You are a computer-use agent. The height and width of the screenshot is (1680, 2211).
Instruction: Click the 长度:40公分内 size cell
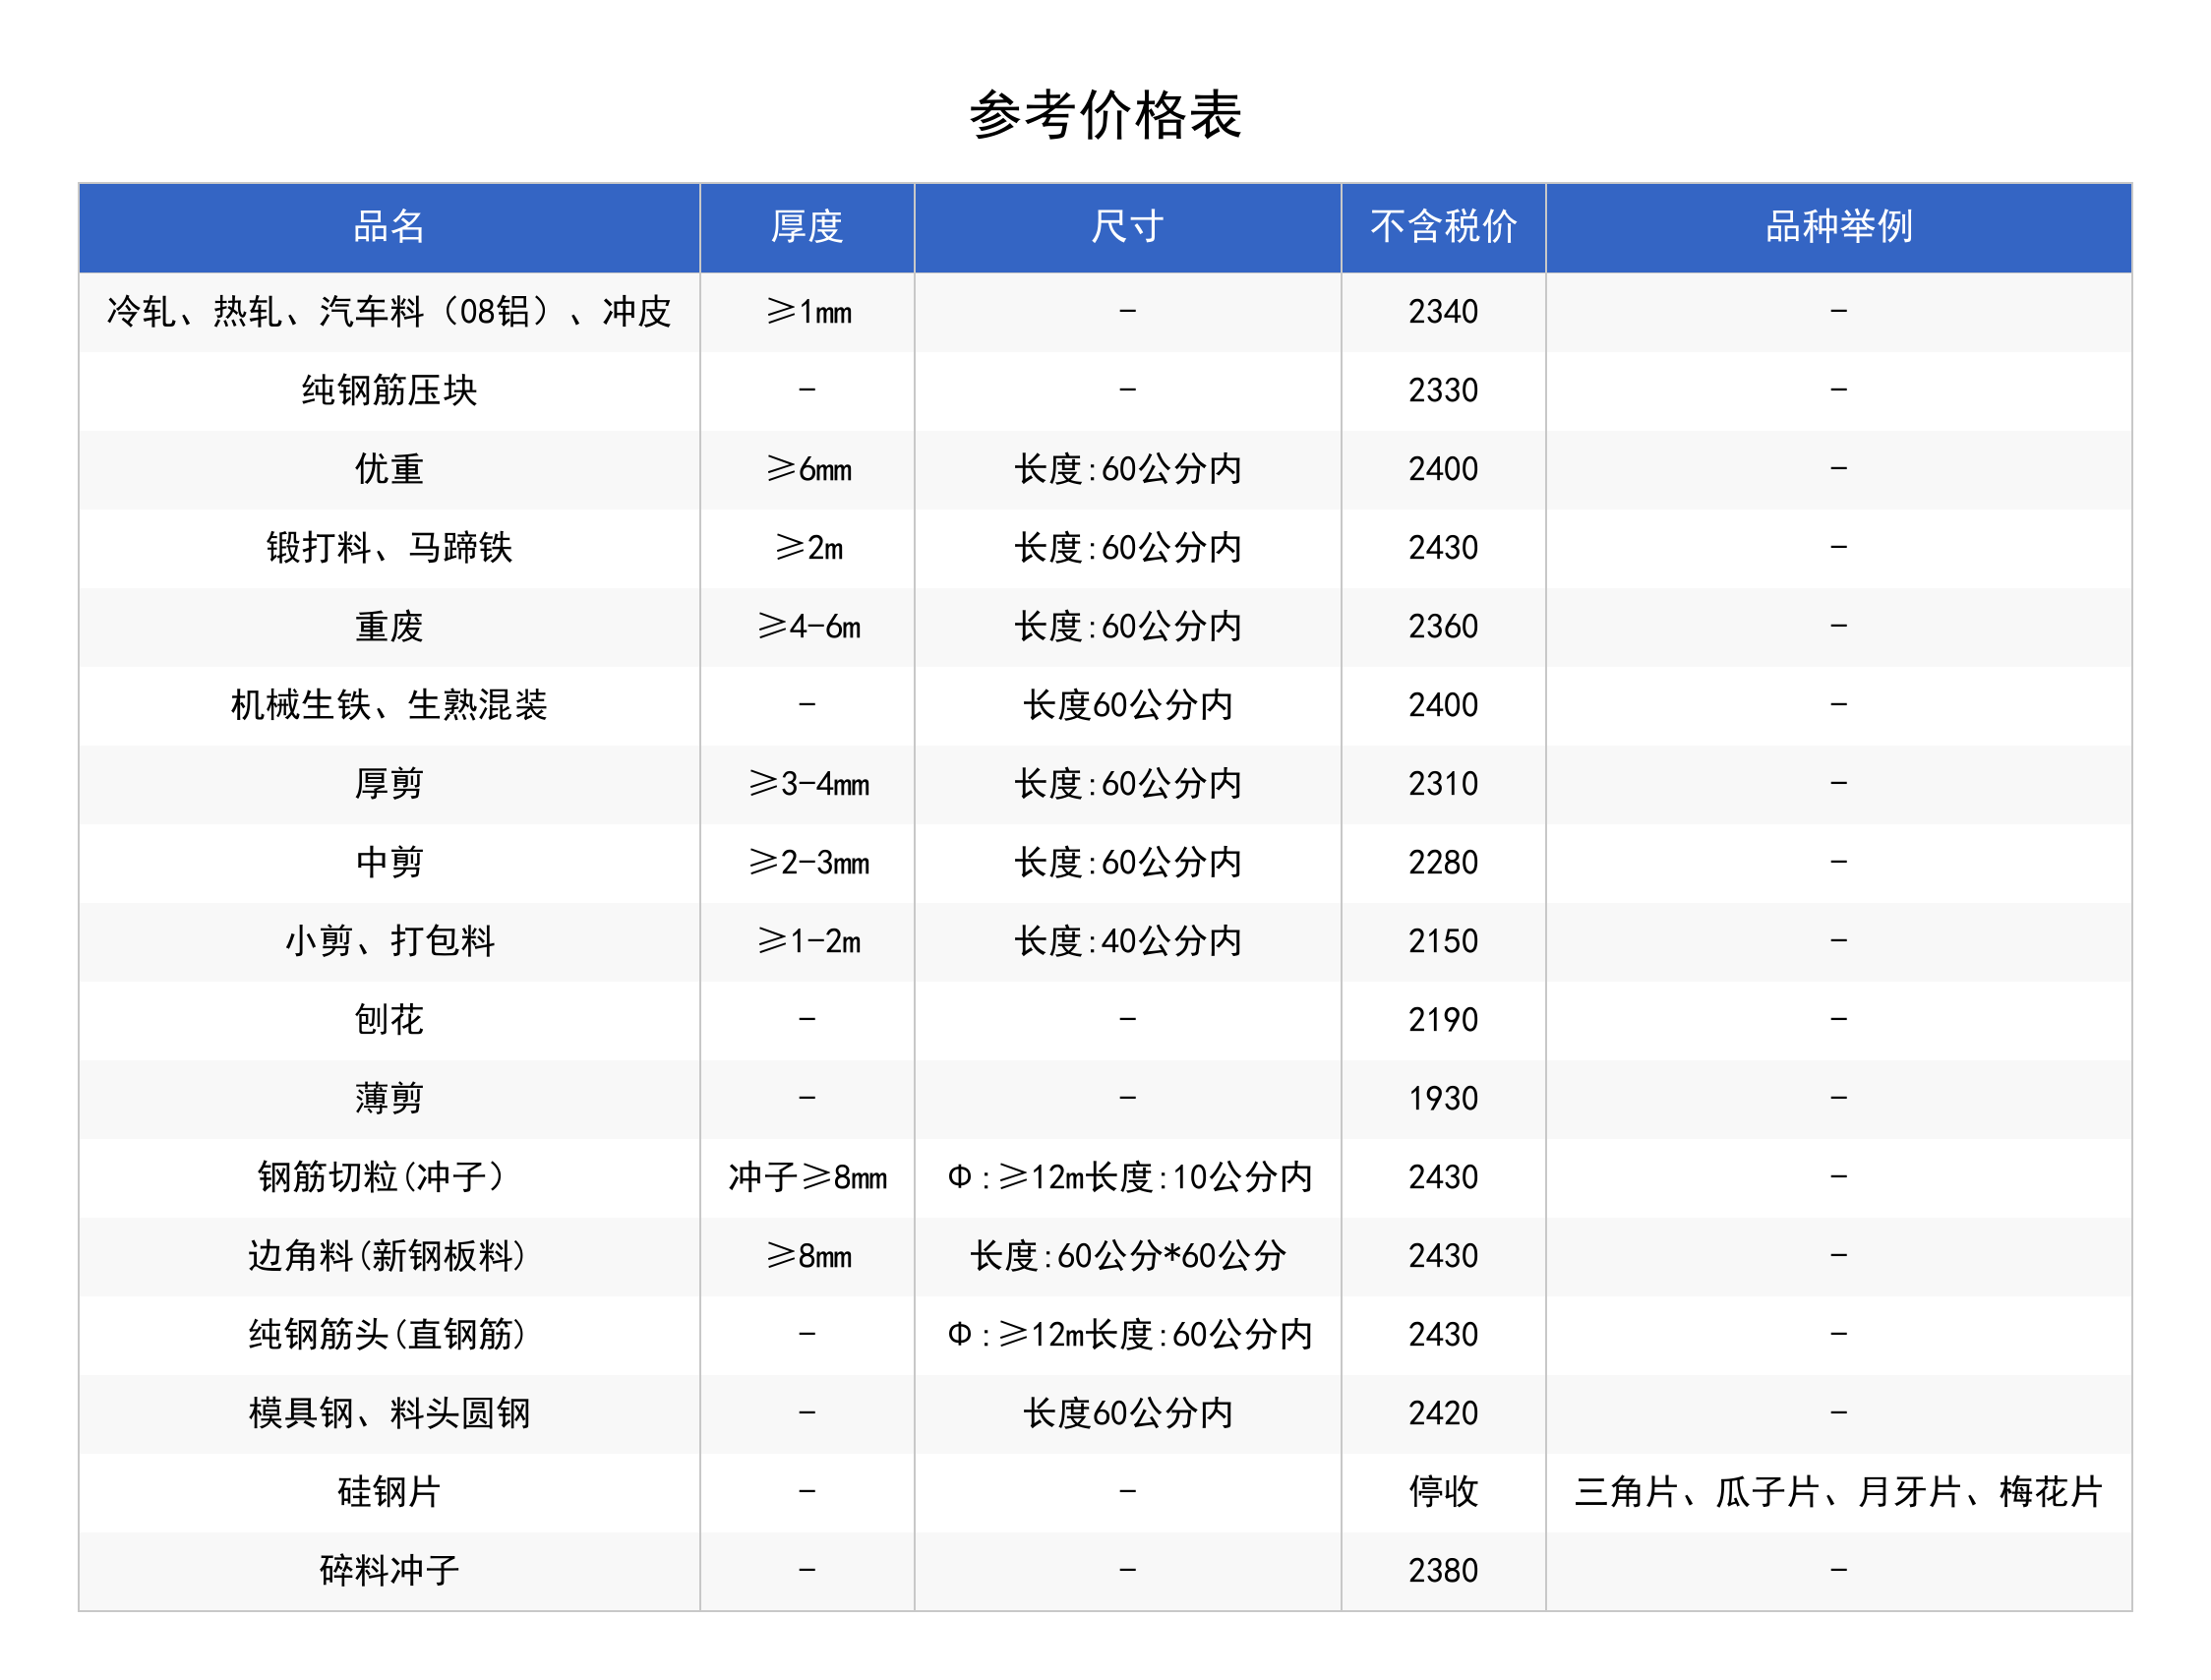(x=1127, y=941)
